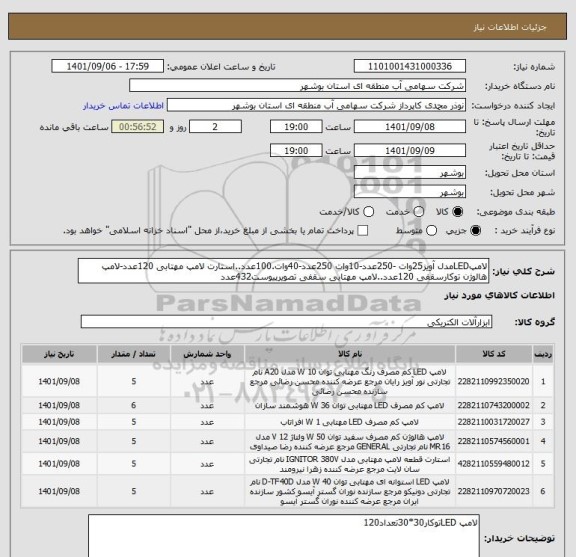
Task: Select the خدمت radio button
Action: [418, 212]
